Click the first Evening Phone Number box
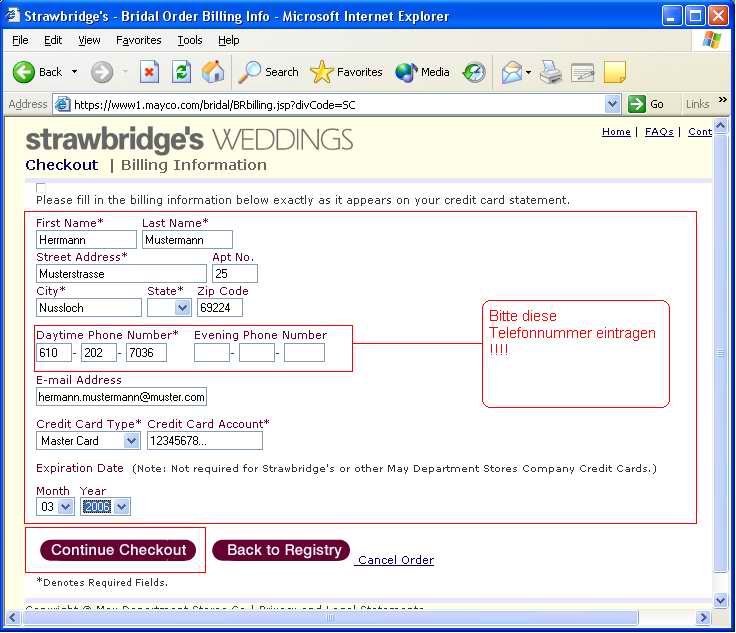736x633 pixels. tap(212, 353)
